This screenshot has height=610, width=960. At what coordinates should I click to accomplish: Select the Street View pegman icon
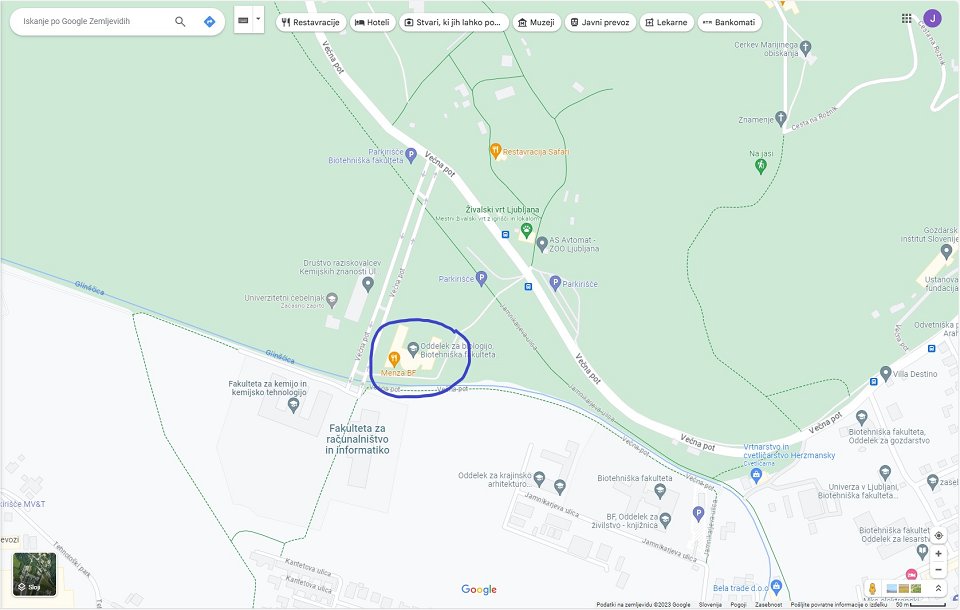click(x=872, y=589)
